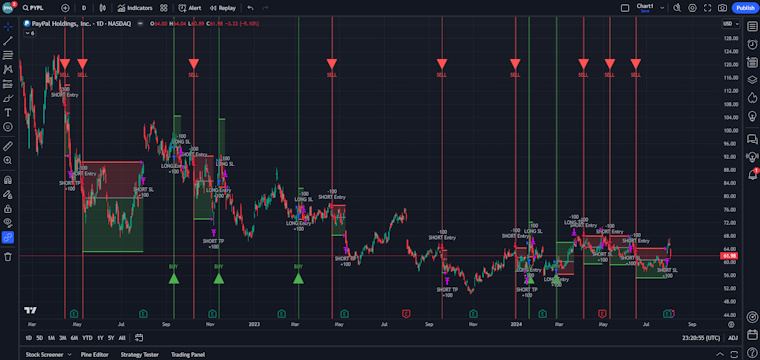Viewport: 760px width, 360px height.
Task: Open the USD currency dropdown
Action: 731,23
